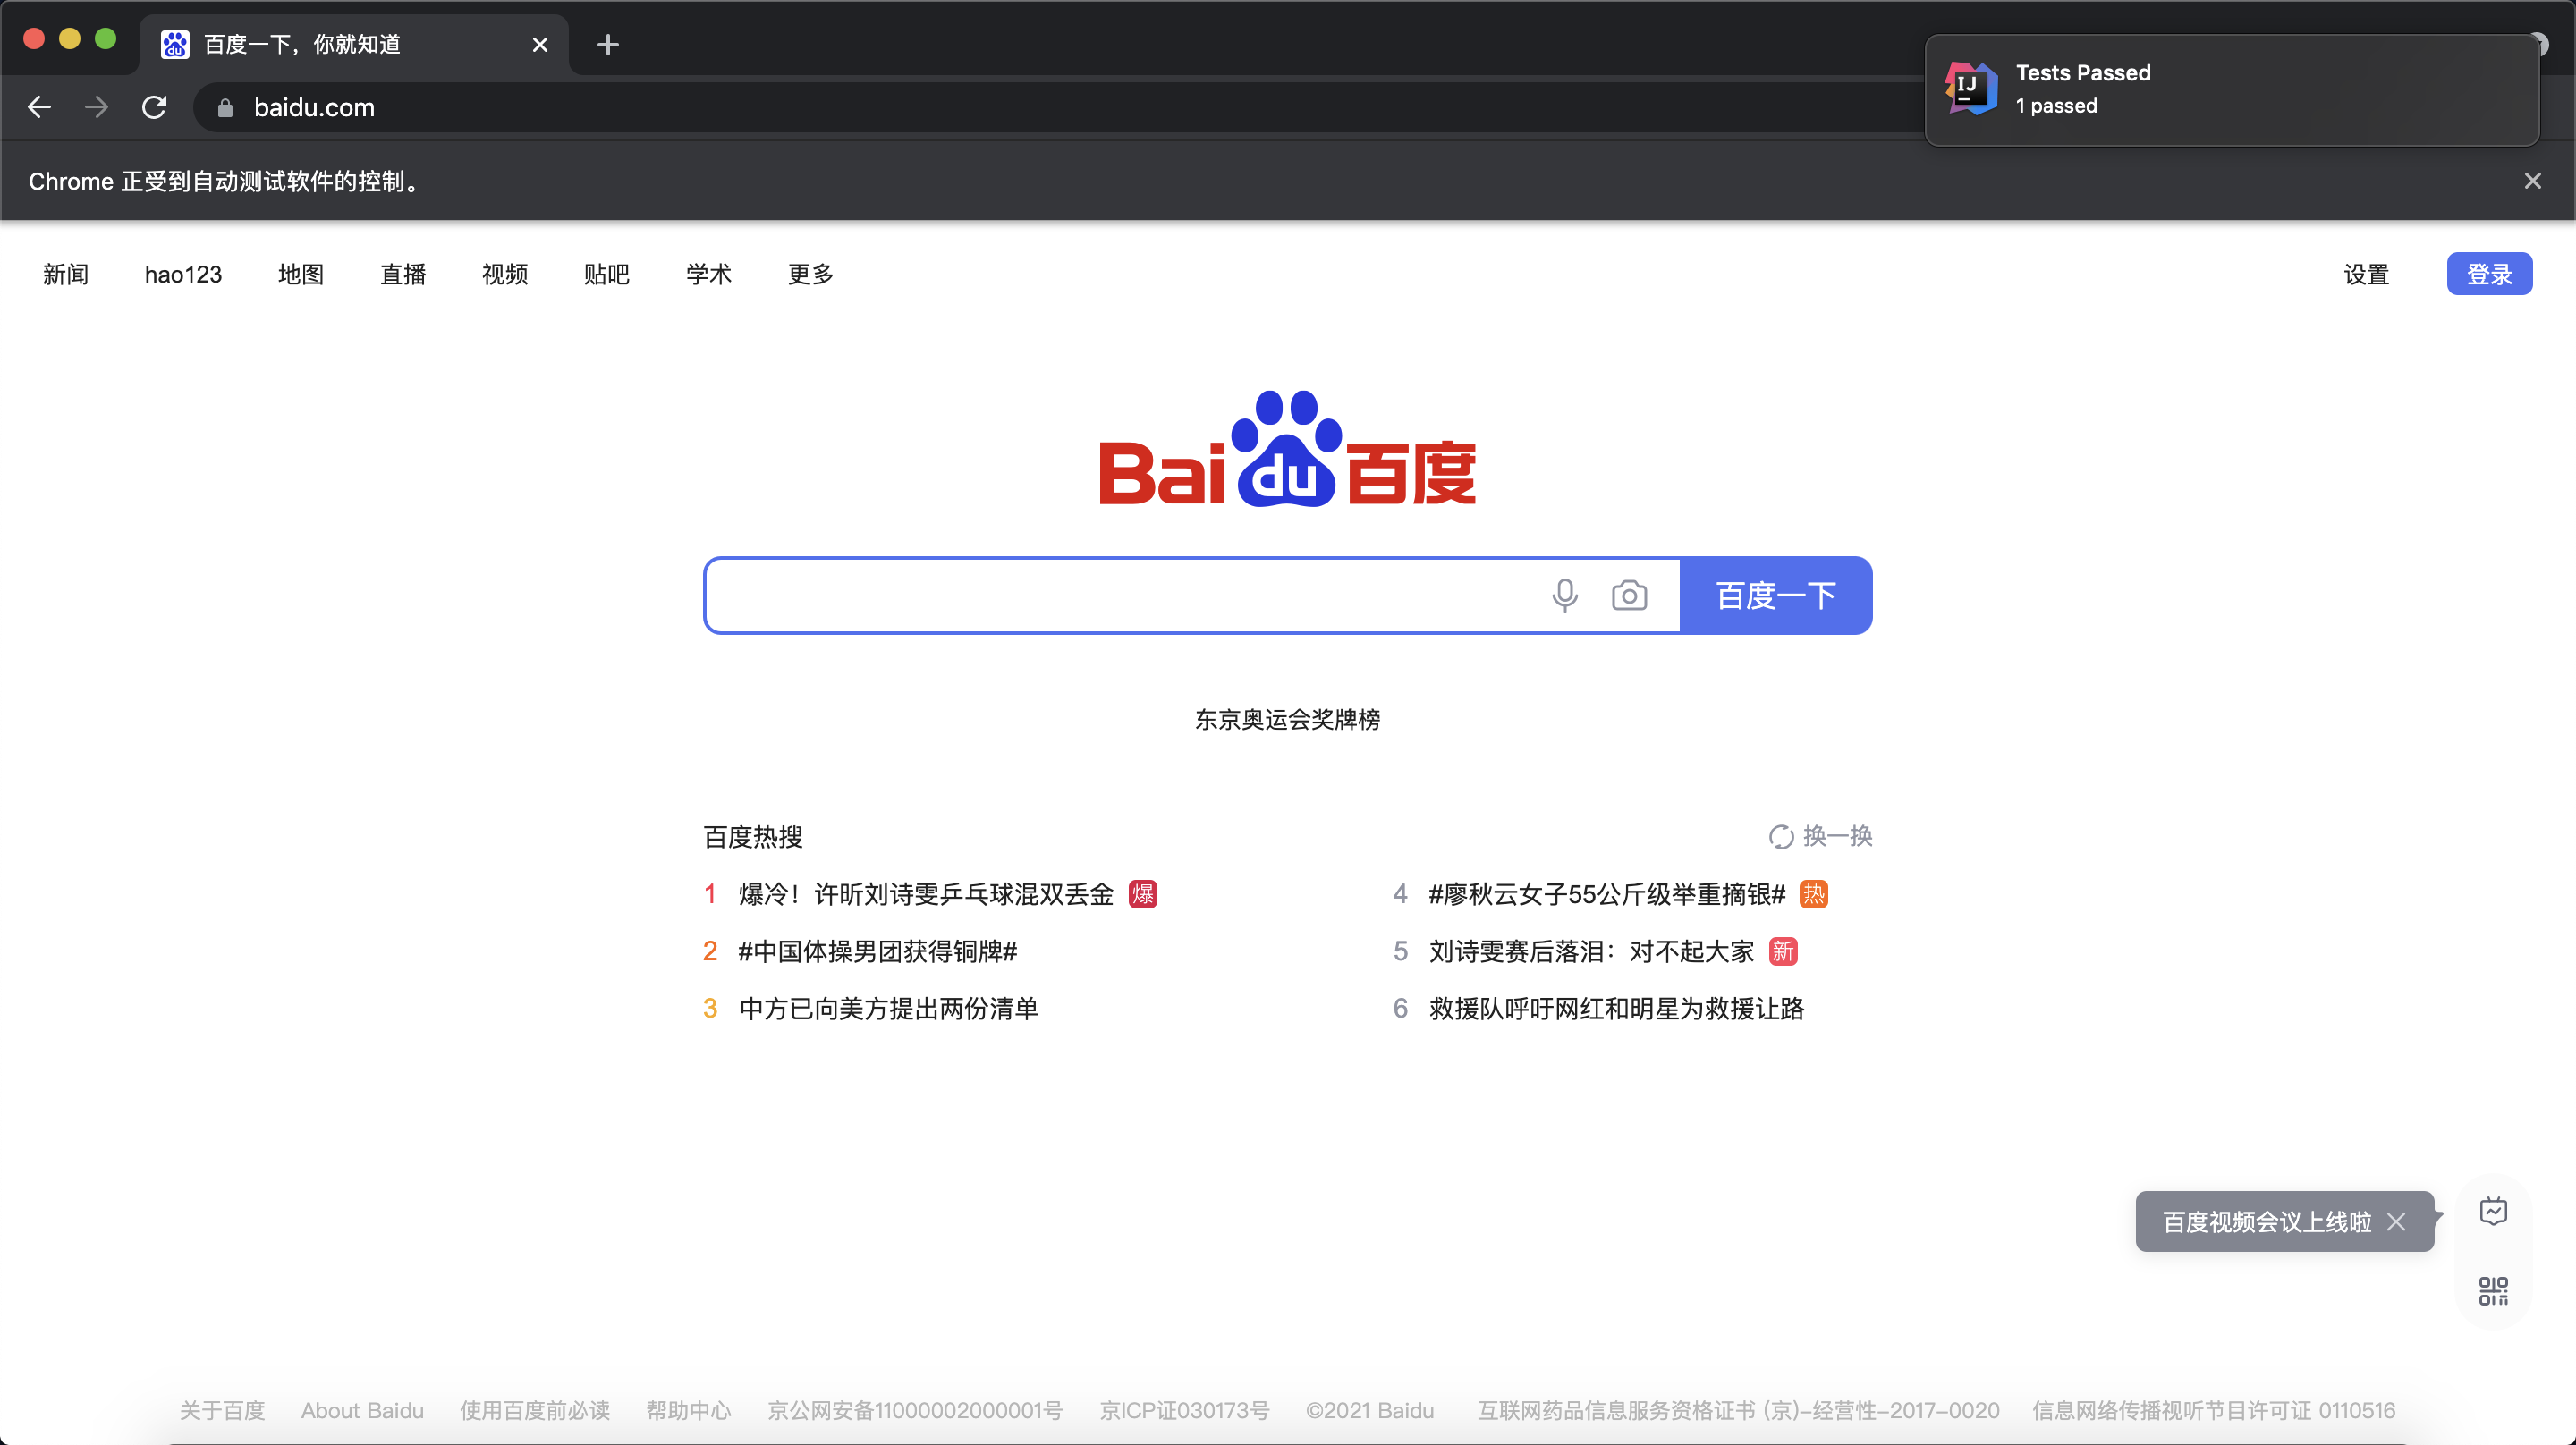Open hot search 爆冷！许昕刘诗雯乒乓球混双丢金

926,894
